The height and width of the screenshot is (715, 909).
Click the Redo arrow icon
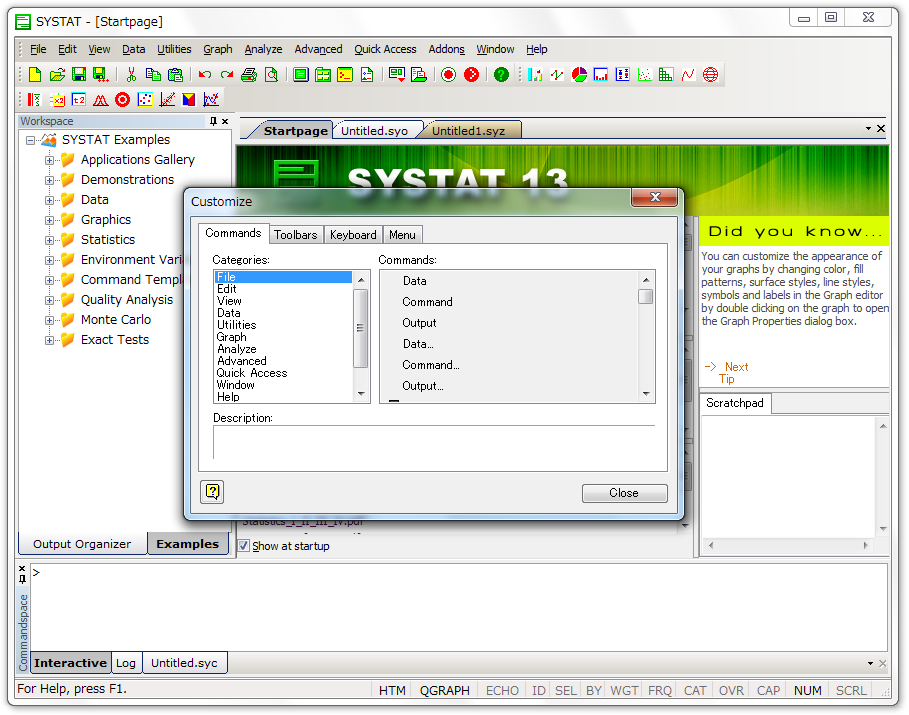pos(227,75)
